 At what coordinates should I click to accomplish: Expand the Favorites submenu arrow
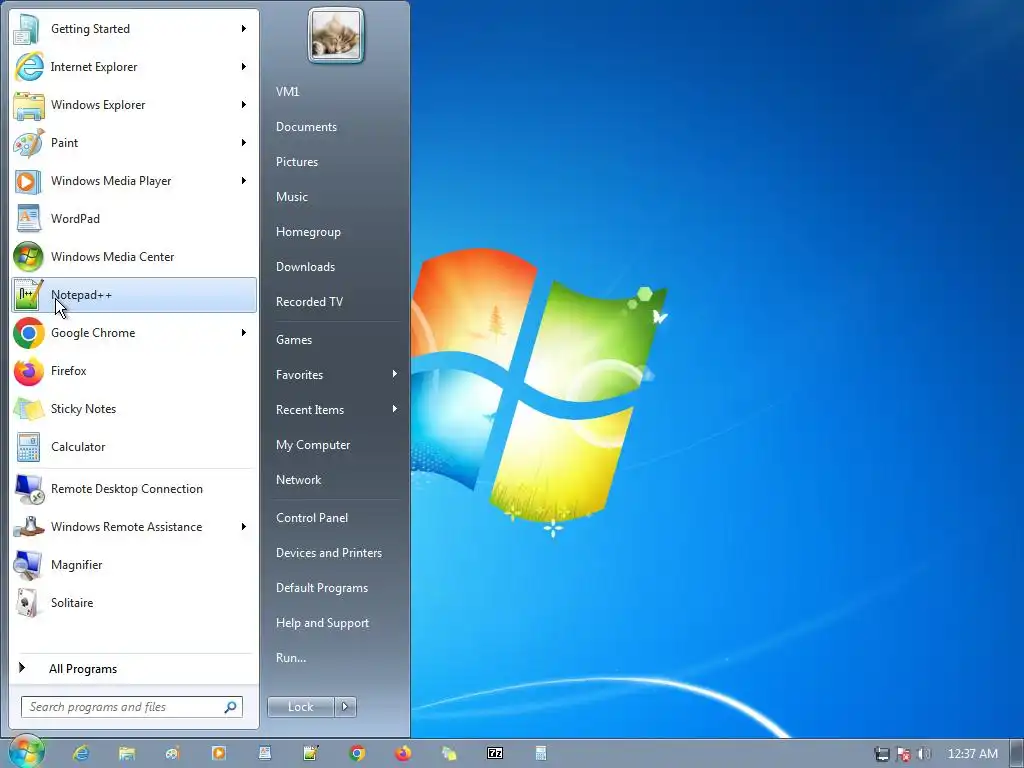coord(394,374)
